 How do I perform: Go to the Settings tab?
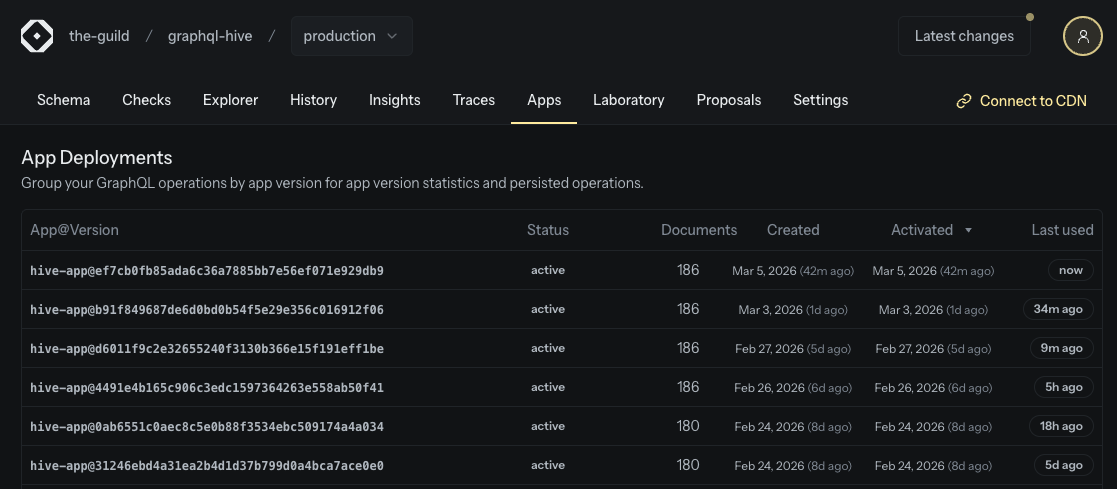(820, 100)
